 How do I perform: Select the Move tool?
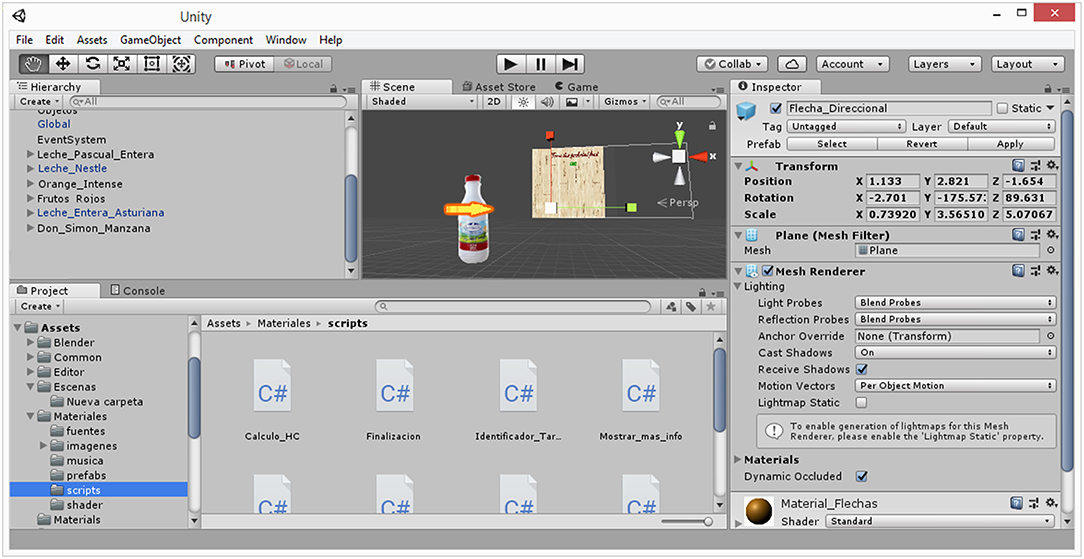point(63,64)
